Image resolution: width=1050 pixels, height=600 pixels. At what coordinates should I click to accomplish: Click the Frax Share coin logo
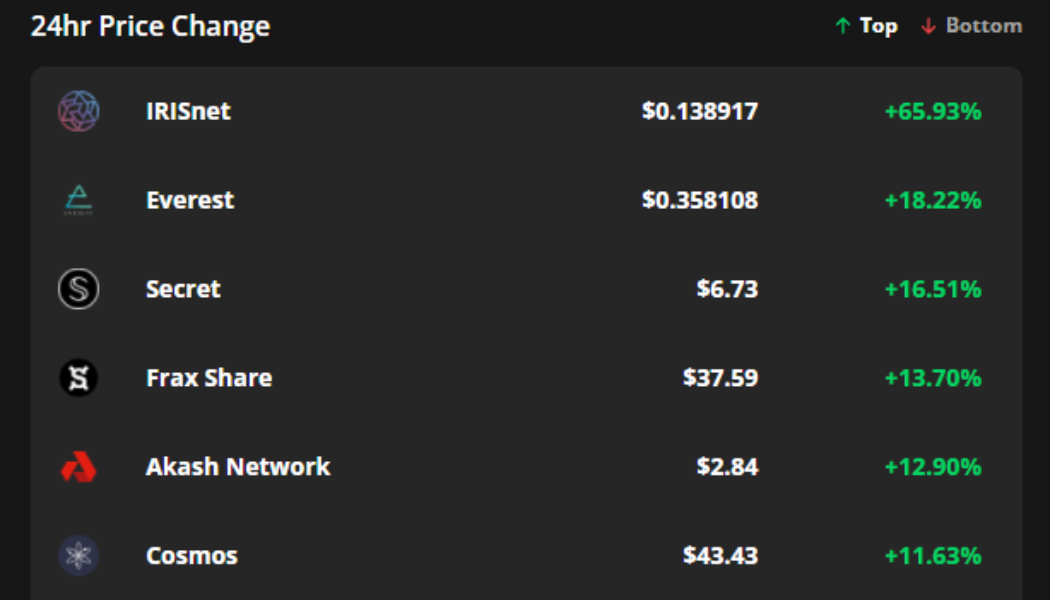coord(78,378)
